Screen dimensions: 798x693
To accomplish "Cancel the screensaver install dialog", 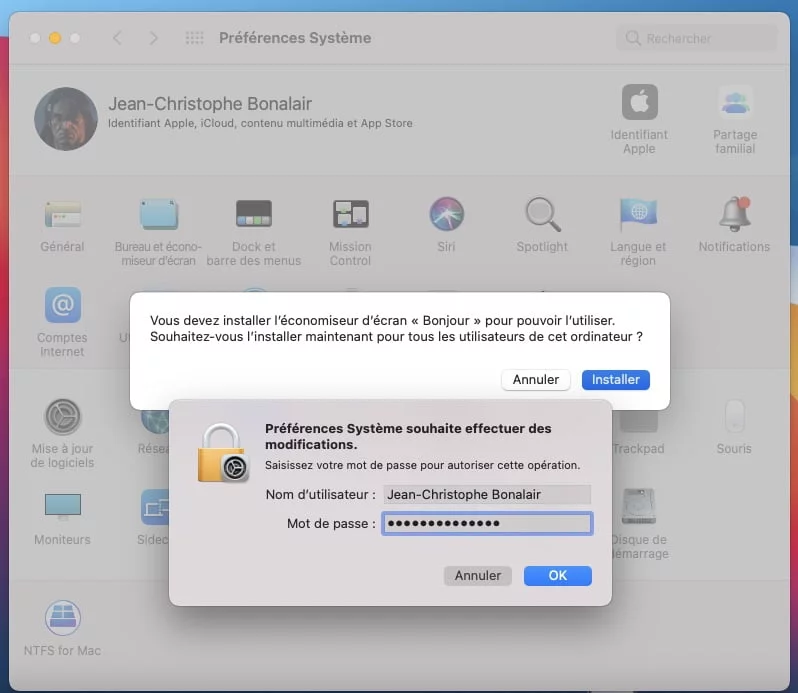I will (535, 380).
